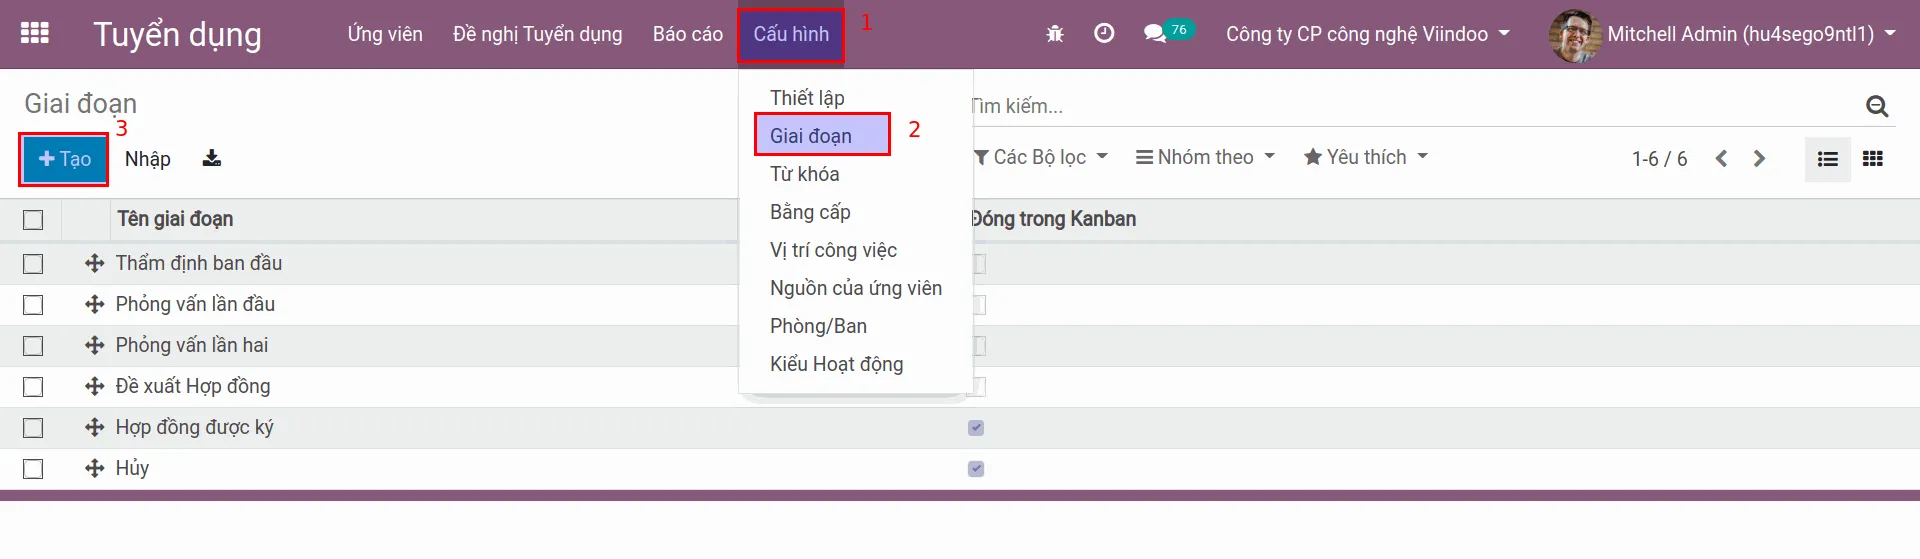Click the search magnifier icon

click(x=1877, y=106)
